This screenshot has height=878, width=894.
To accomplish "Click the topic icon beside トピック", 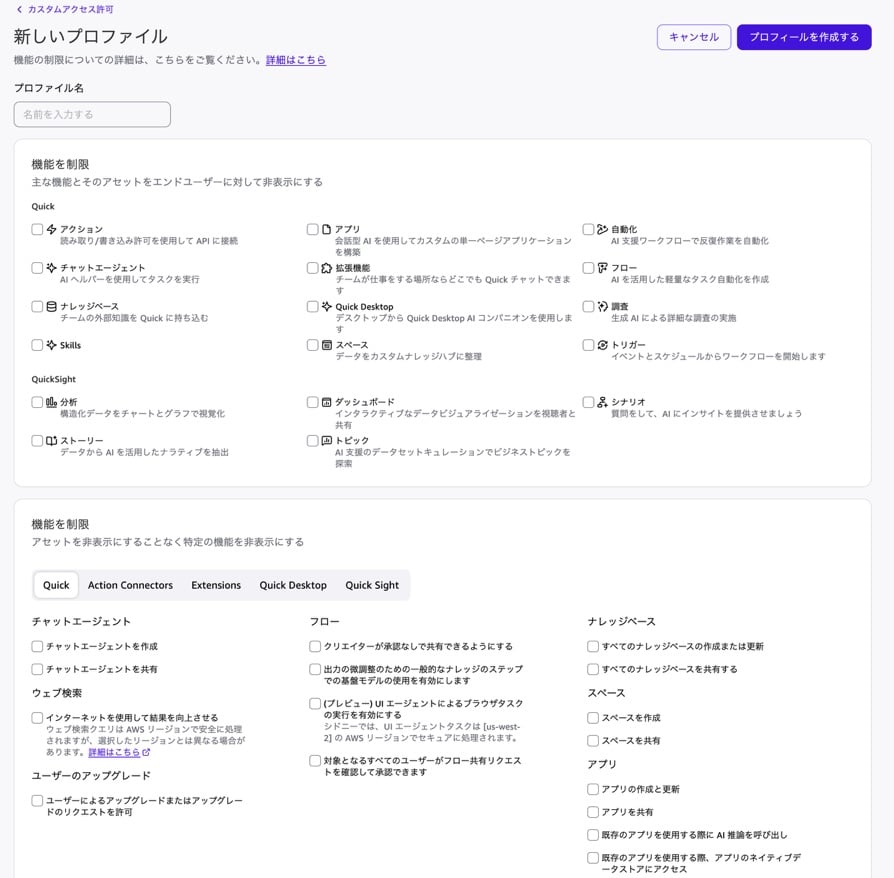I will pyautogui.click(x=327, y=441).
